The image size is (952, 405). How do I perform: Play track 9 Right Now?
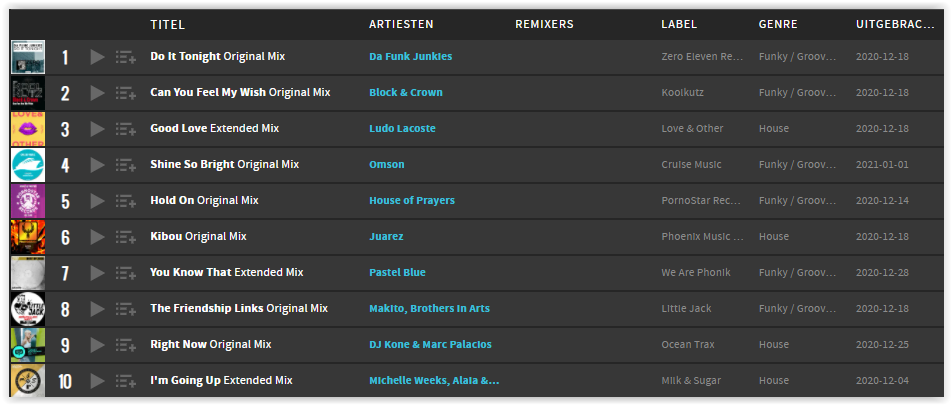(97, 345)
